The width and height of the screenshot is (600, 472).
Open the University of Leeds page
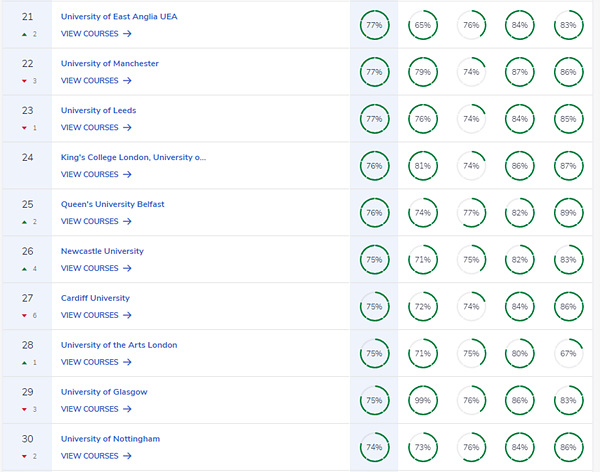tap(98, 111)
